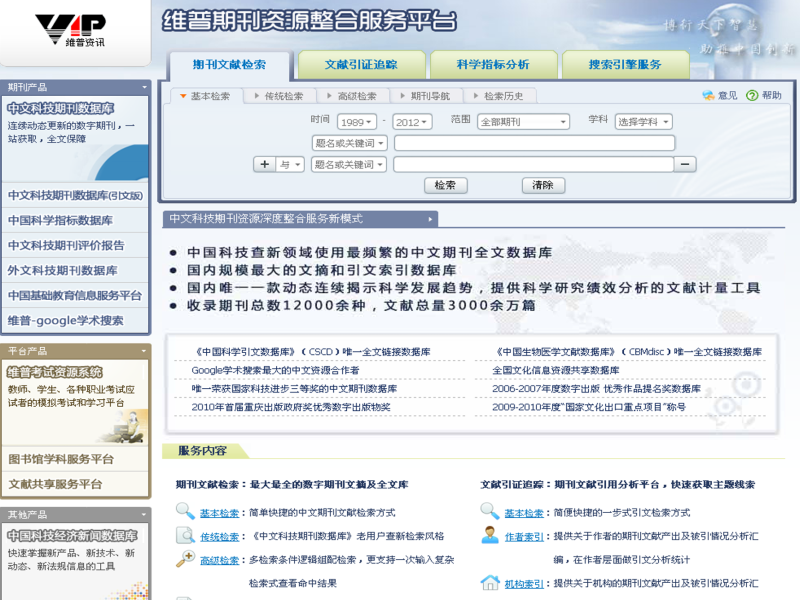Click 基本检索 link under 文献引证追踪 section

524,513
